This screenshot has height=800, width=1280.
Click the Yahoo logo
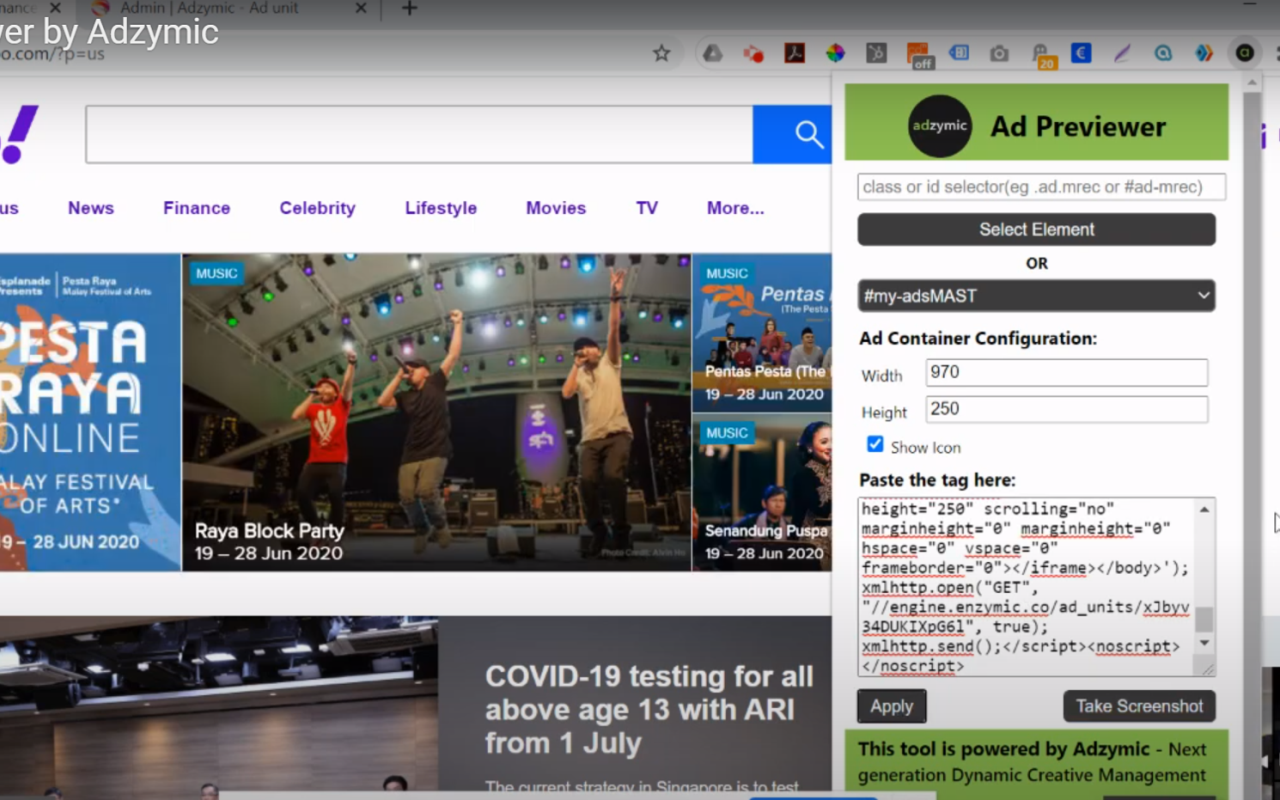(18, 134)
